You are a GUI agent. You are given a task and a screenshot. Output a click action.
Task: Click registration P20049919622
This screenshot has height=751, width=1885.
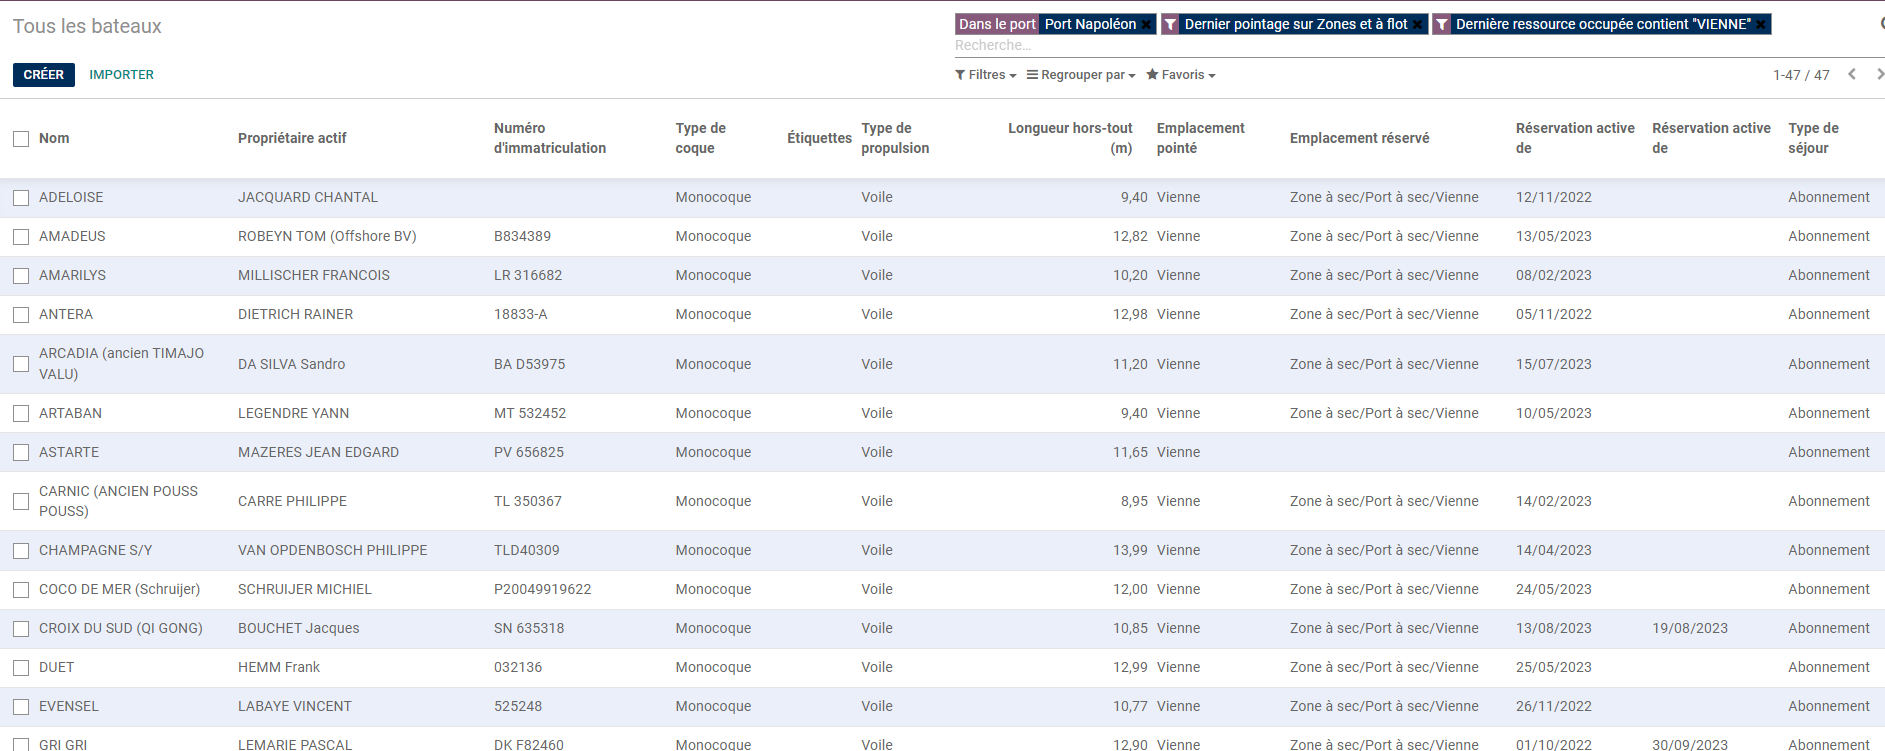543,589
